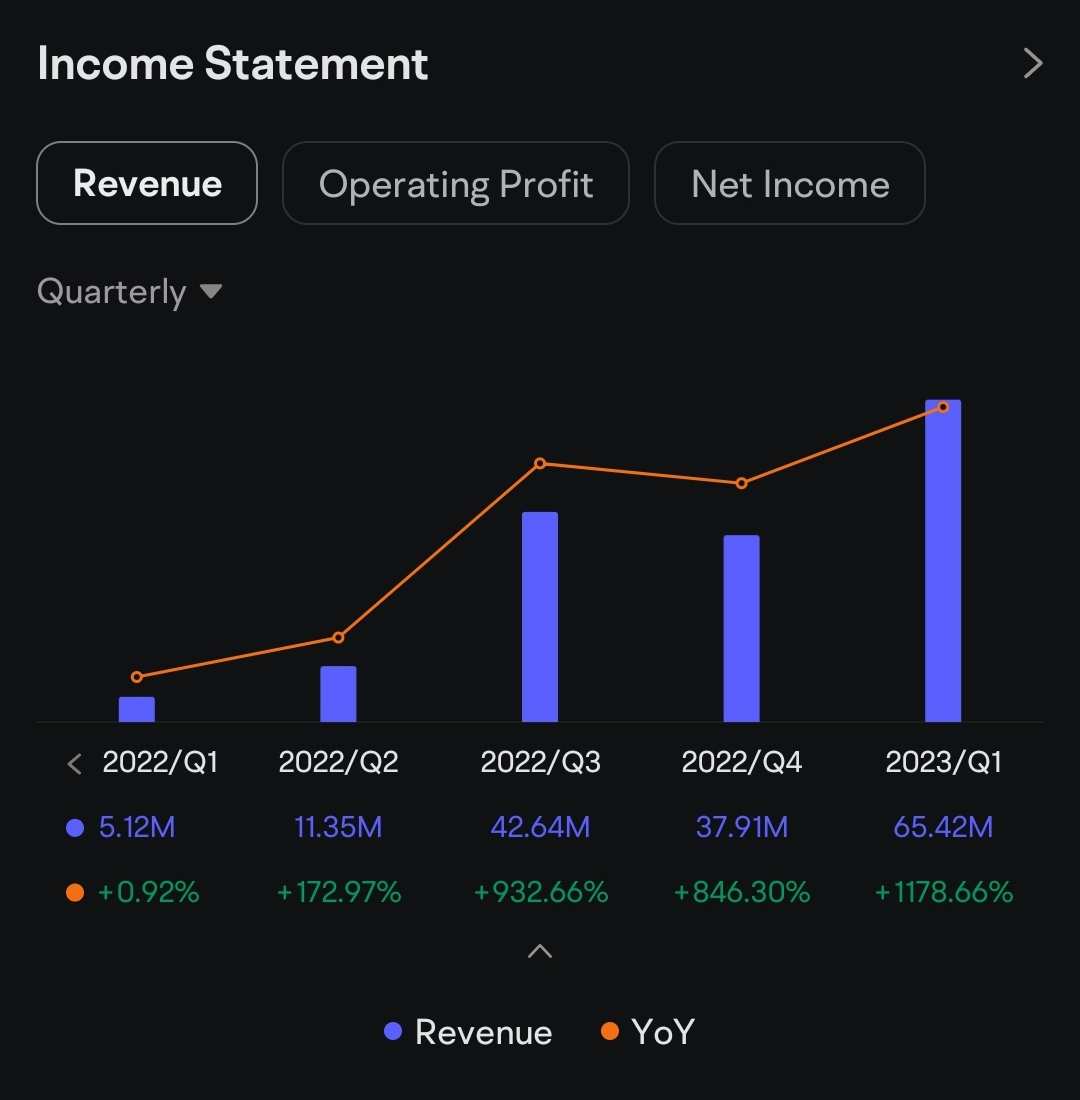This screenshot has height=1100, width=1080.
Task: Tap the 2022/Q2 YoY line point
Action: (338, 637)
